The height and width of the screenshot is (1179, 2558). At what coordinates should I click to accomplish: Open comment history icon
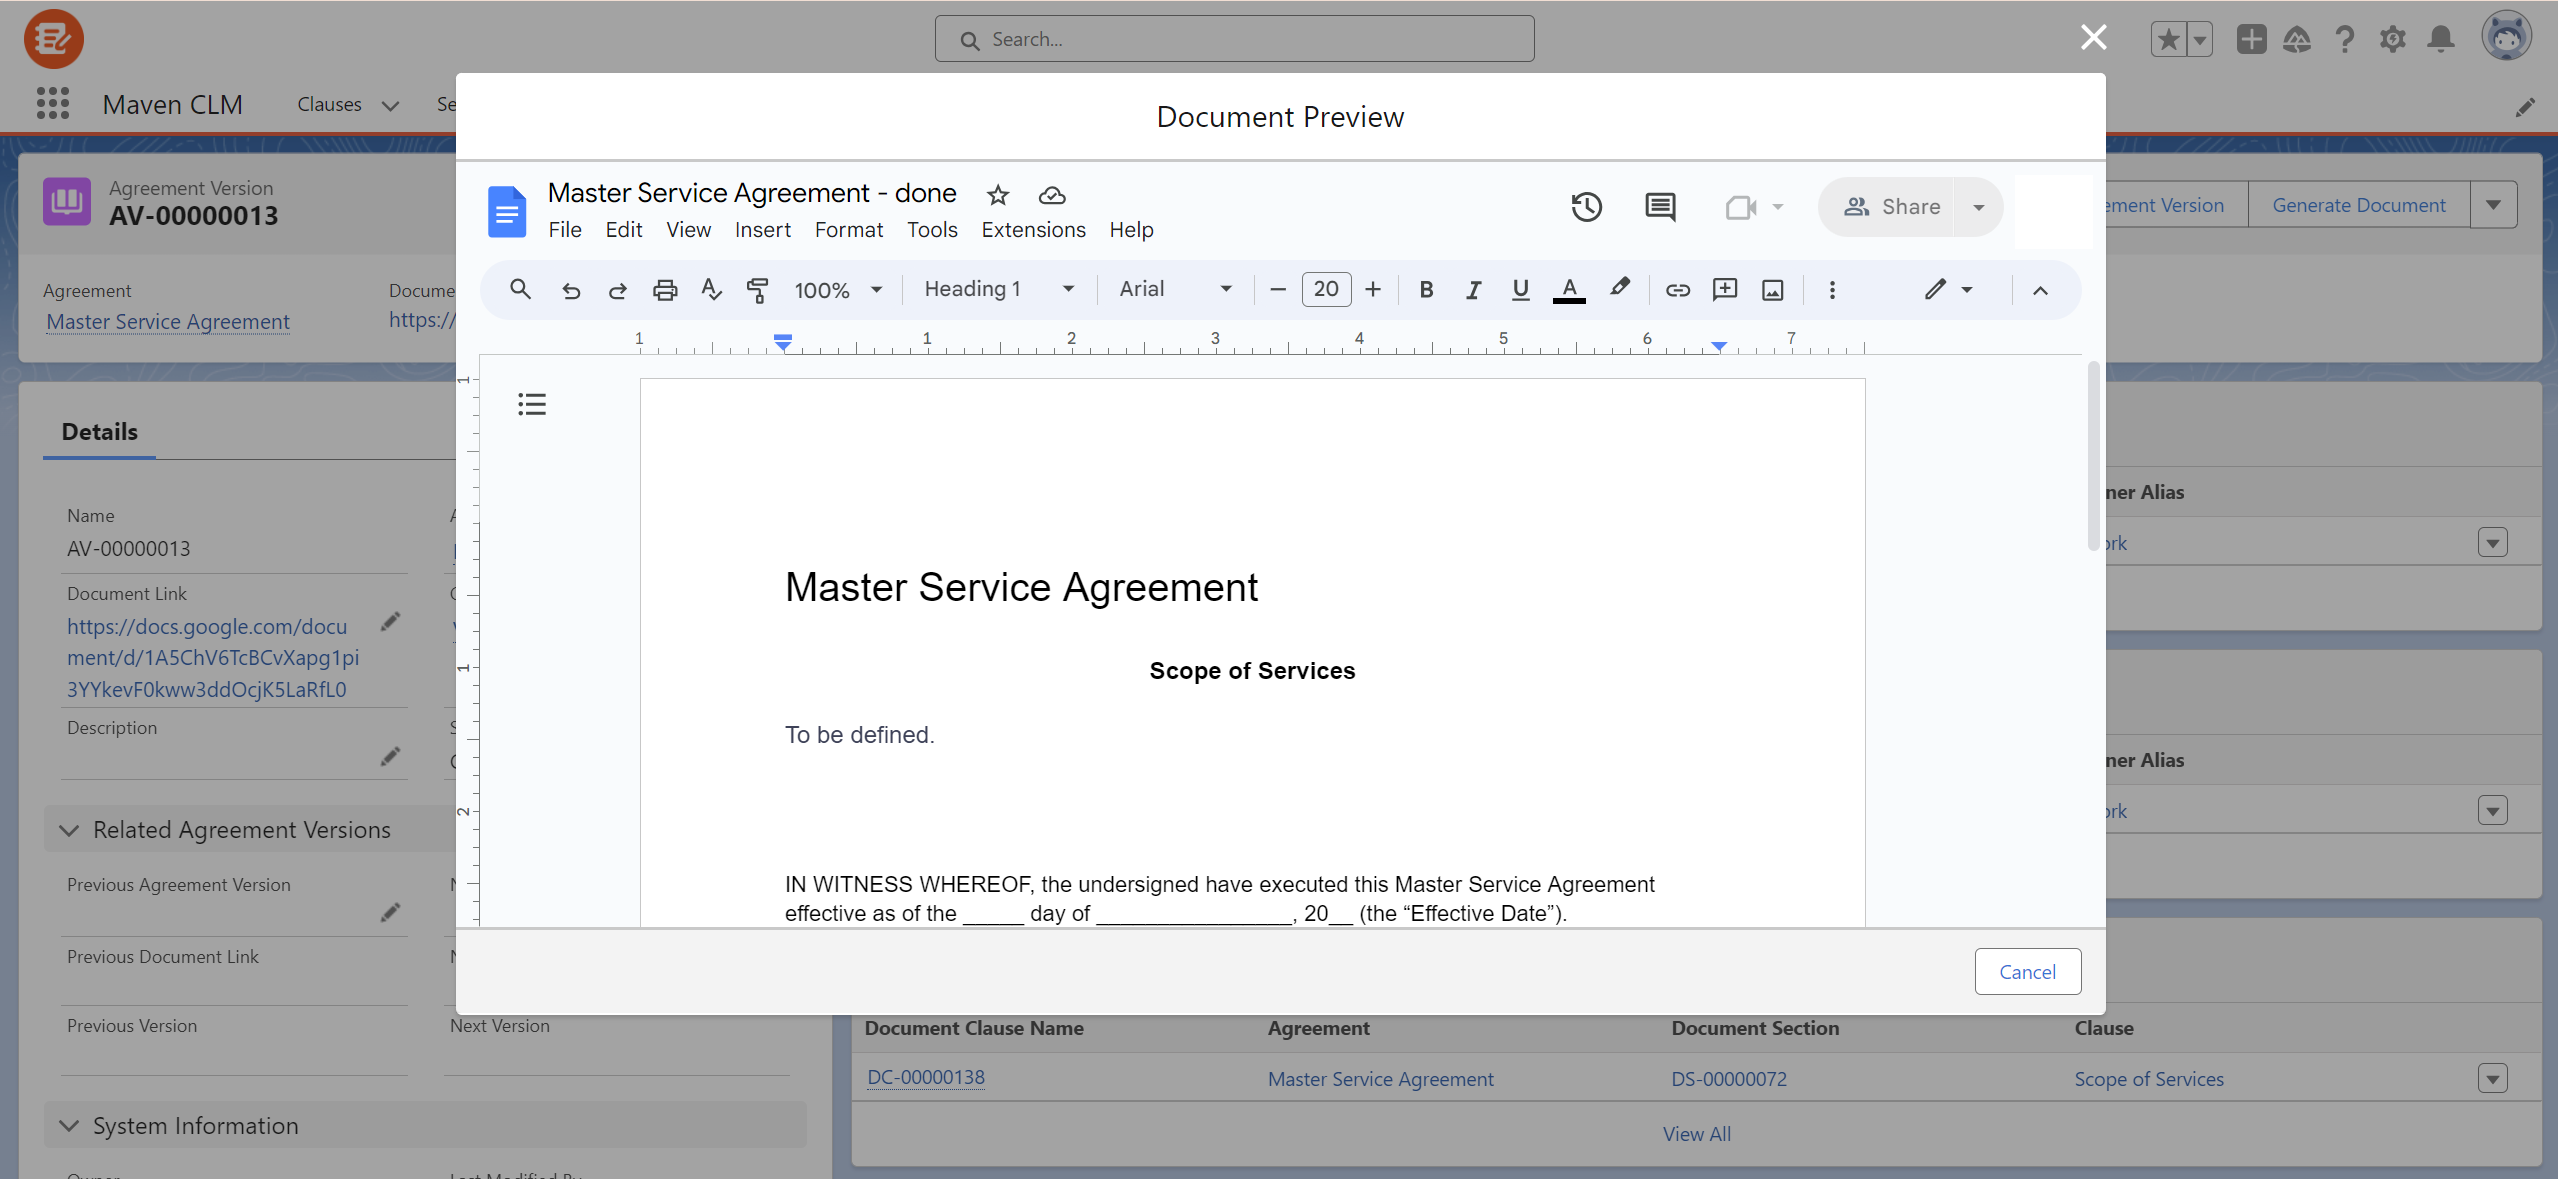coord(1660,207)
